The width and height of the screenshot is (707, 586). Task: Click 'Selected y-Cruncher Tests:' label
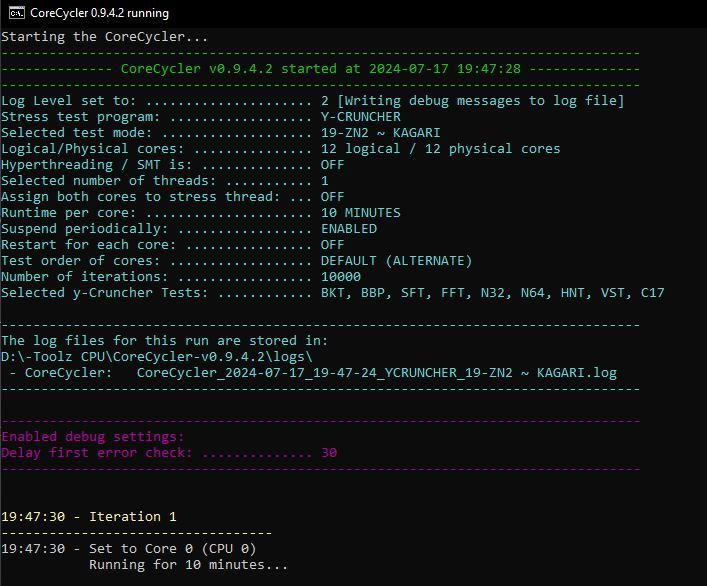point(105,293)
